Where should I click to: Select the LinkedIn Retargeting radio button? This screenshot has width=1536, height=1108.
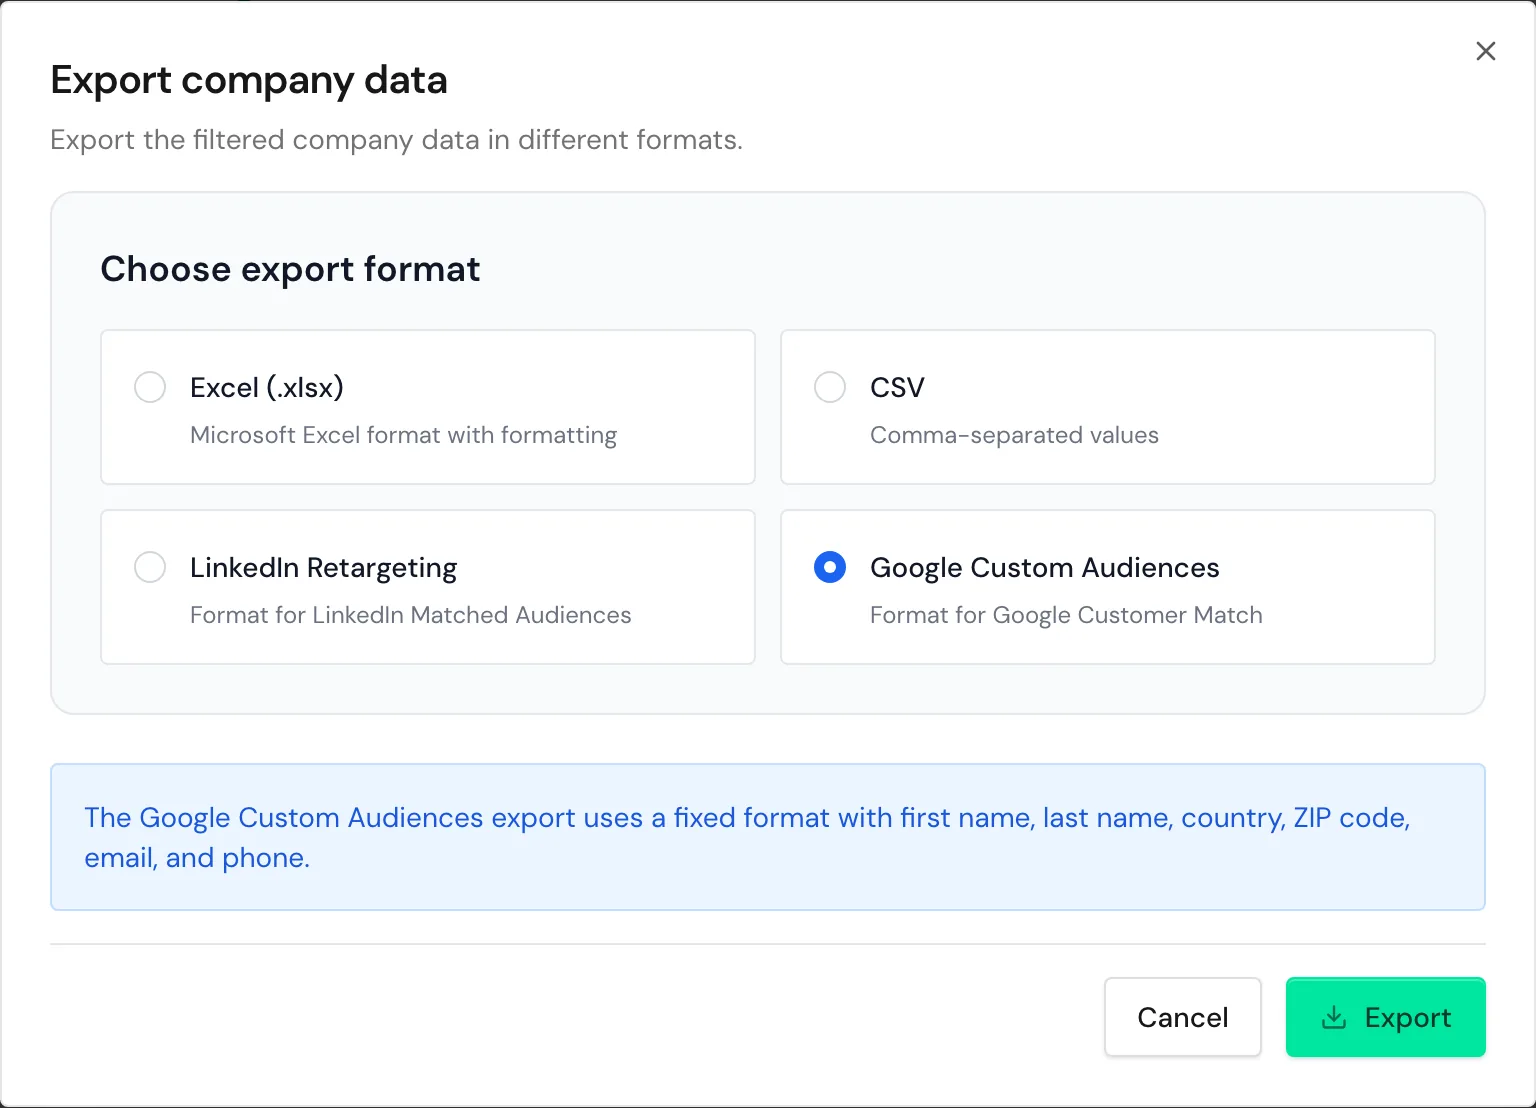(150, 567)
